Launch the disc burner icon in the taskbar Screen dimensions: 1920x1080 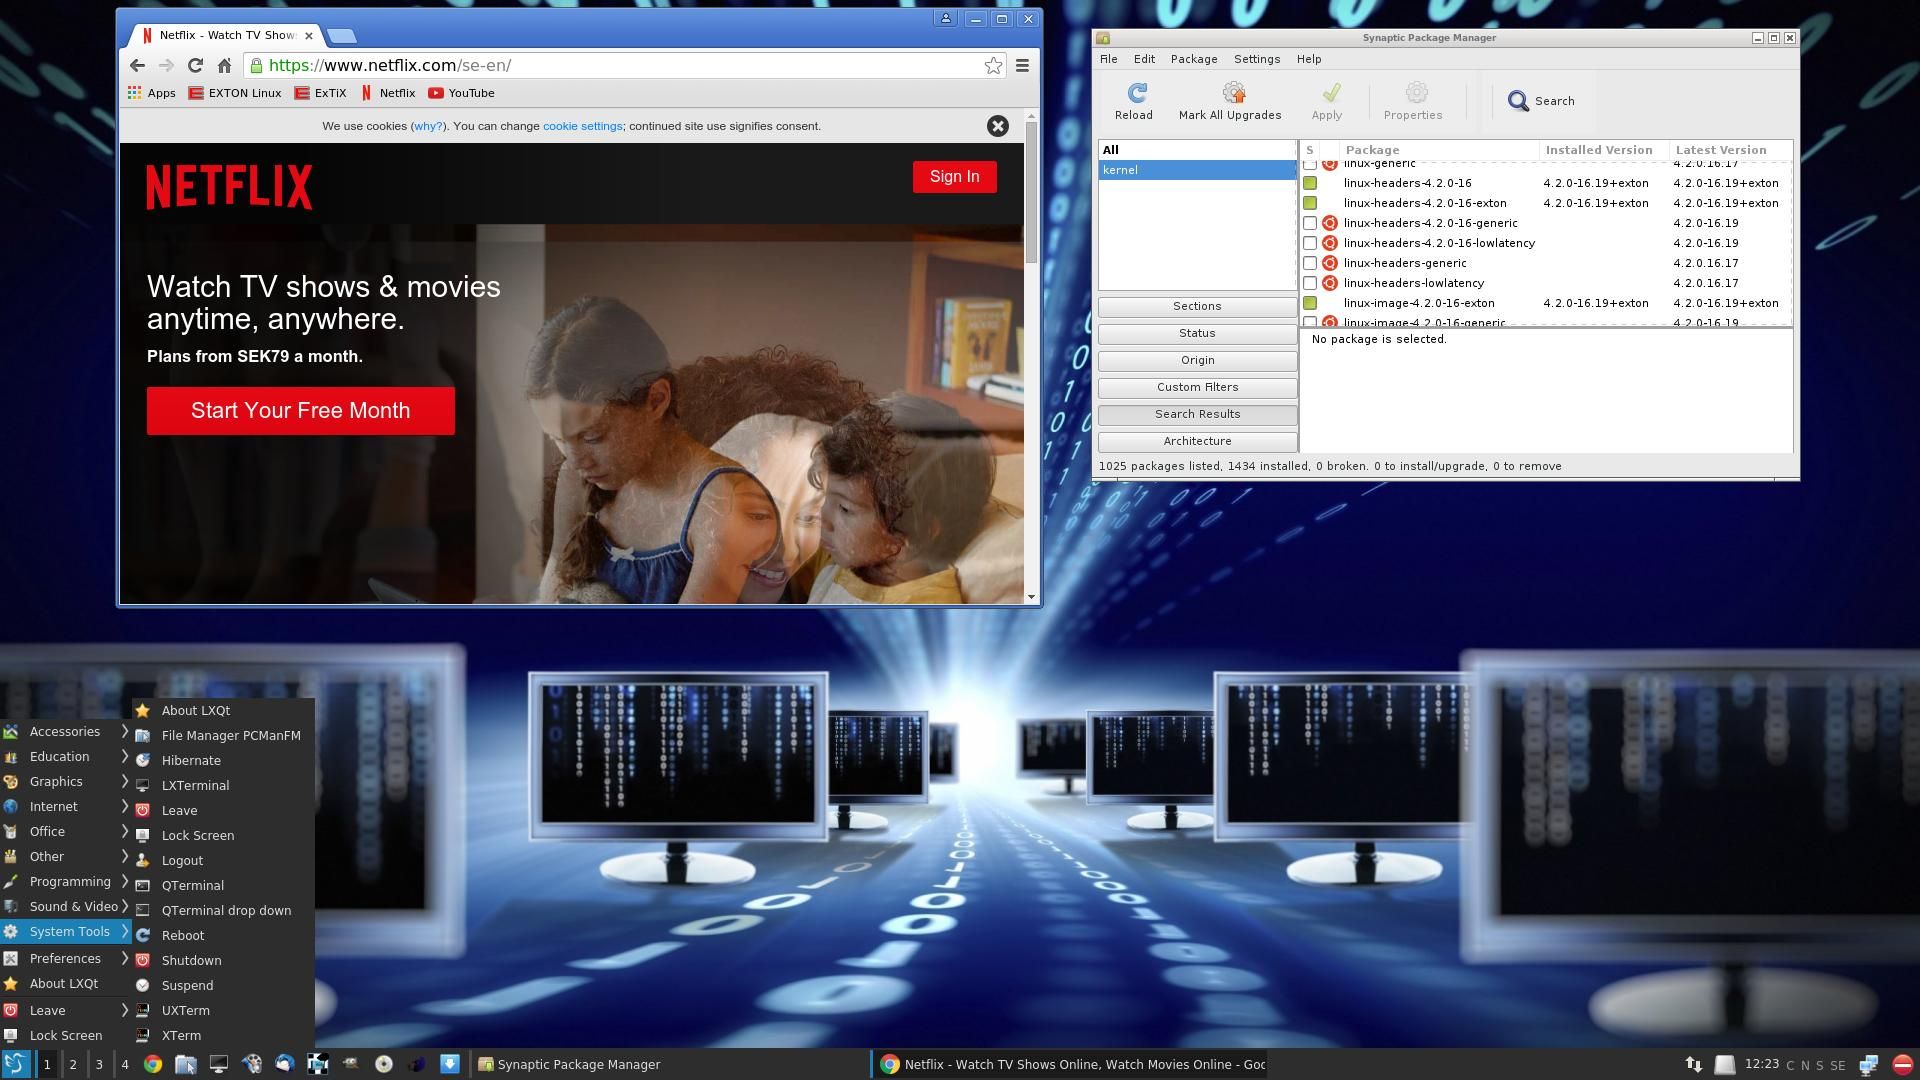point(383,1064)
